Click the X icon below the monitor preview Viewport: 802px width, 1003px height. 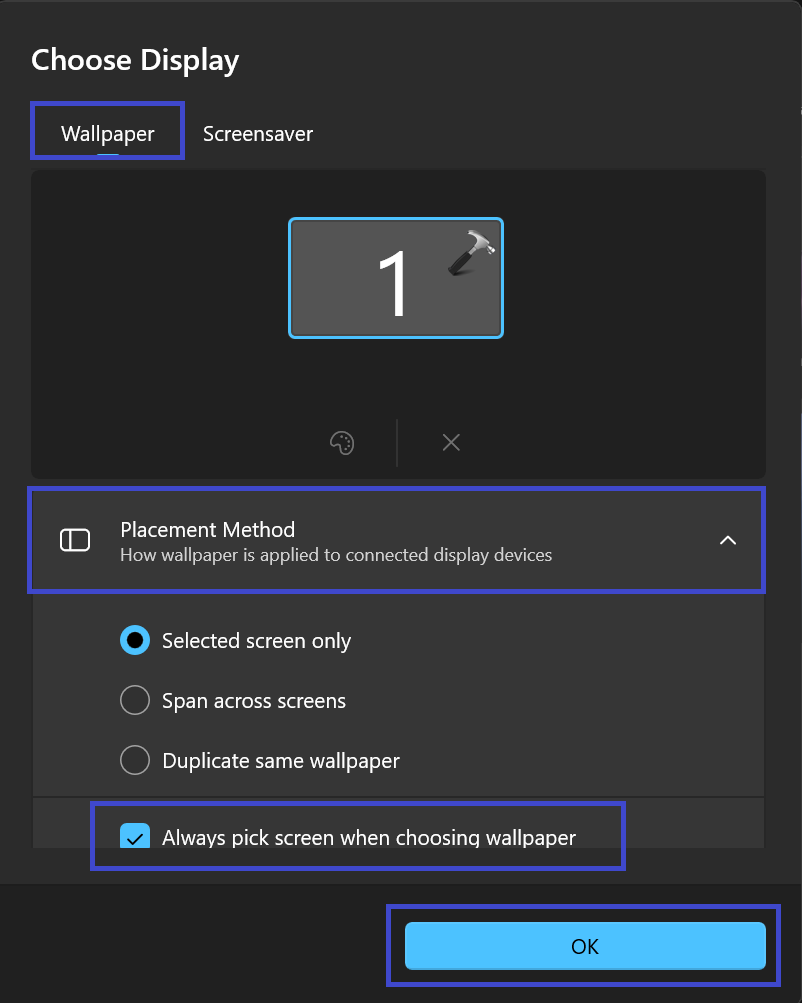click(451, 442)
